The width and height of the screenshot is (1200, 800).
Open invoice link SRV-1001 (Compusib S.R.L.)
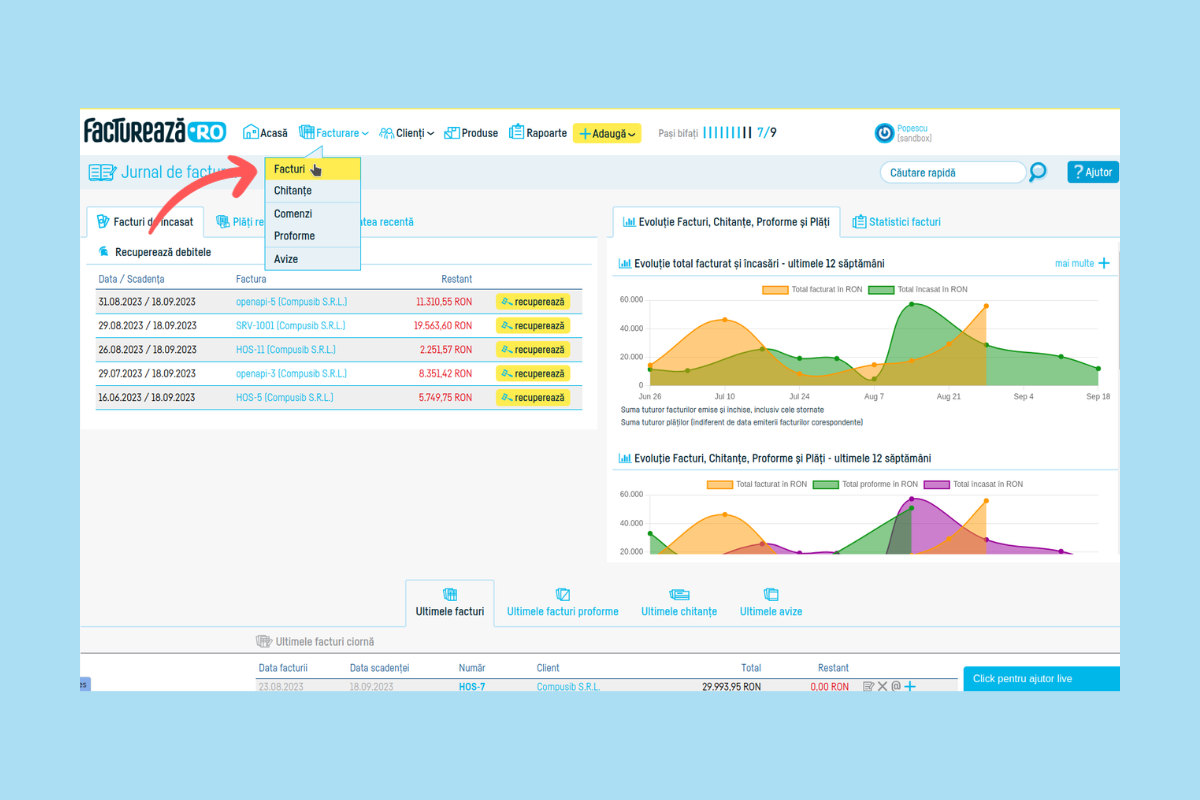pyautogui.click(x=291, y=325)
